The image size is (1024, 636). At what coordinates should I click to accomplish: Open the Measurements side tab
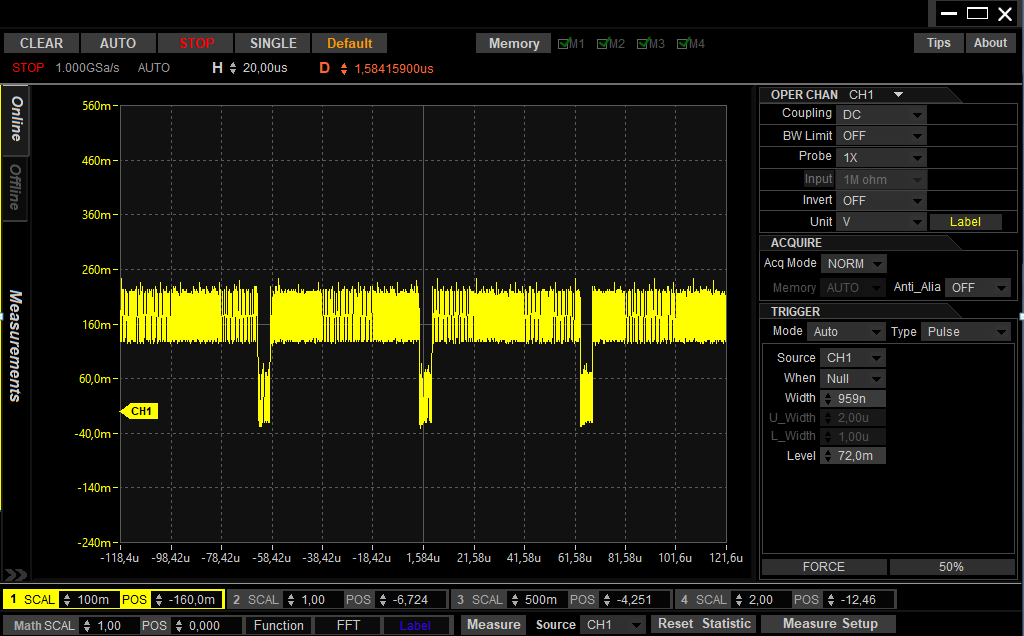16,346
